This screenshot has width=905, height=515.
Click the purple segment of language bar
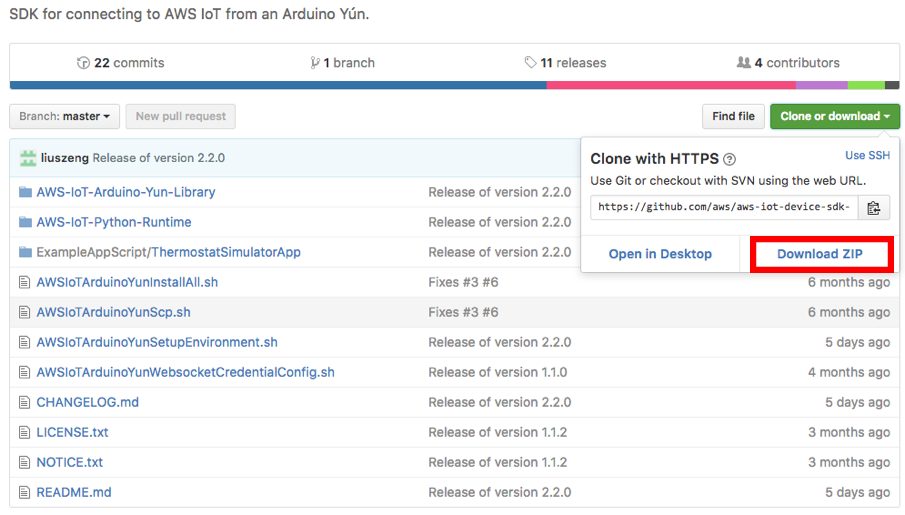pyautogui.click(x=821, y=85)
